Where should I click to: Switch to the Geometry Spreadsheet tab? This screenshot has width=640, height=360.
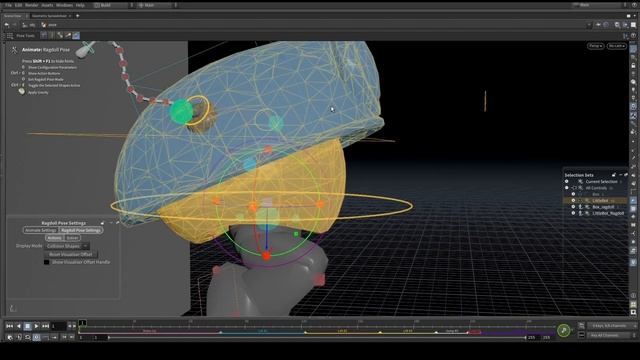49,16
